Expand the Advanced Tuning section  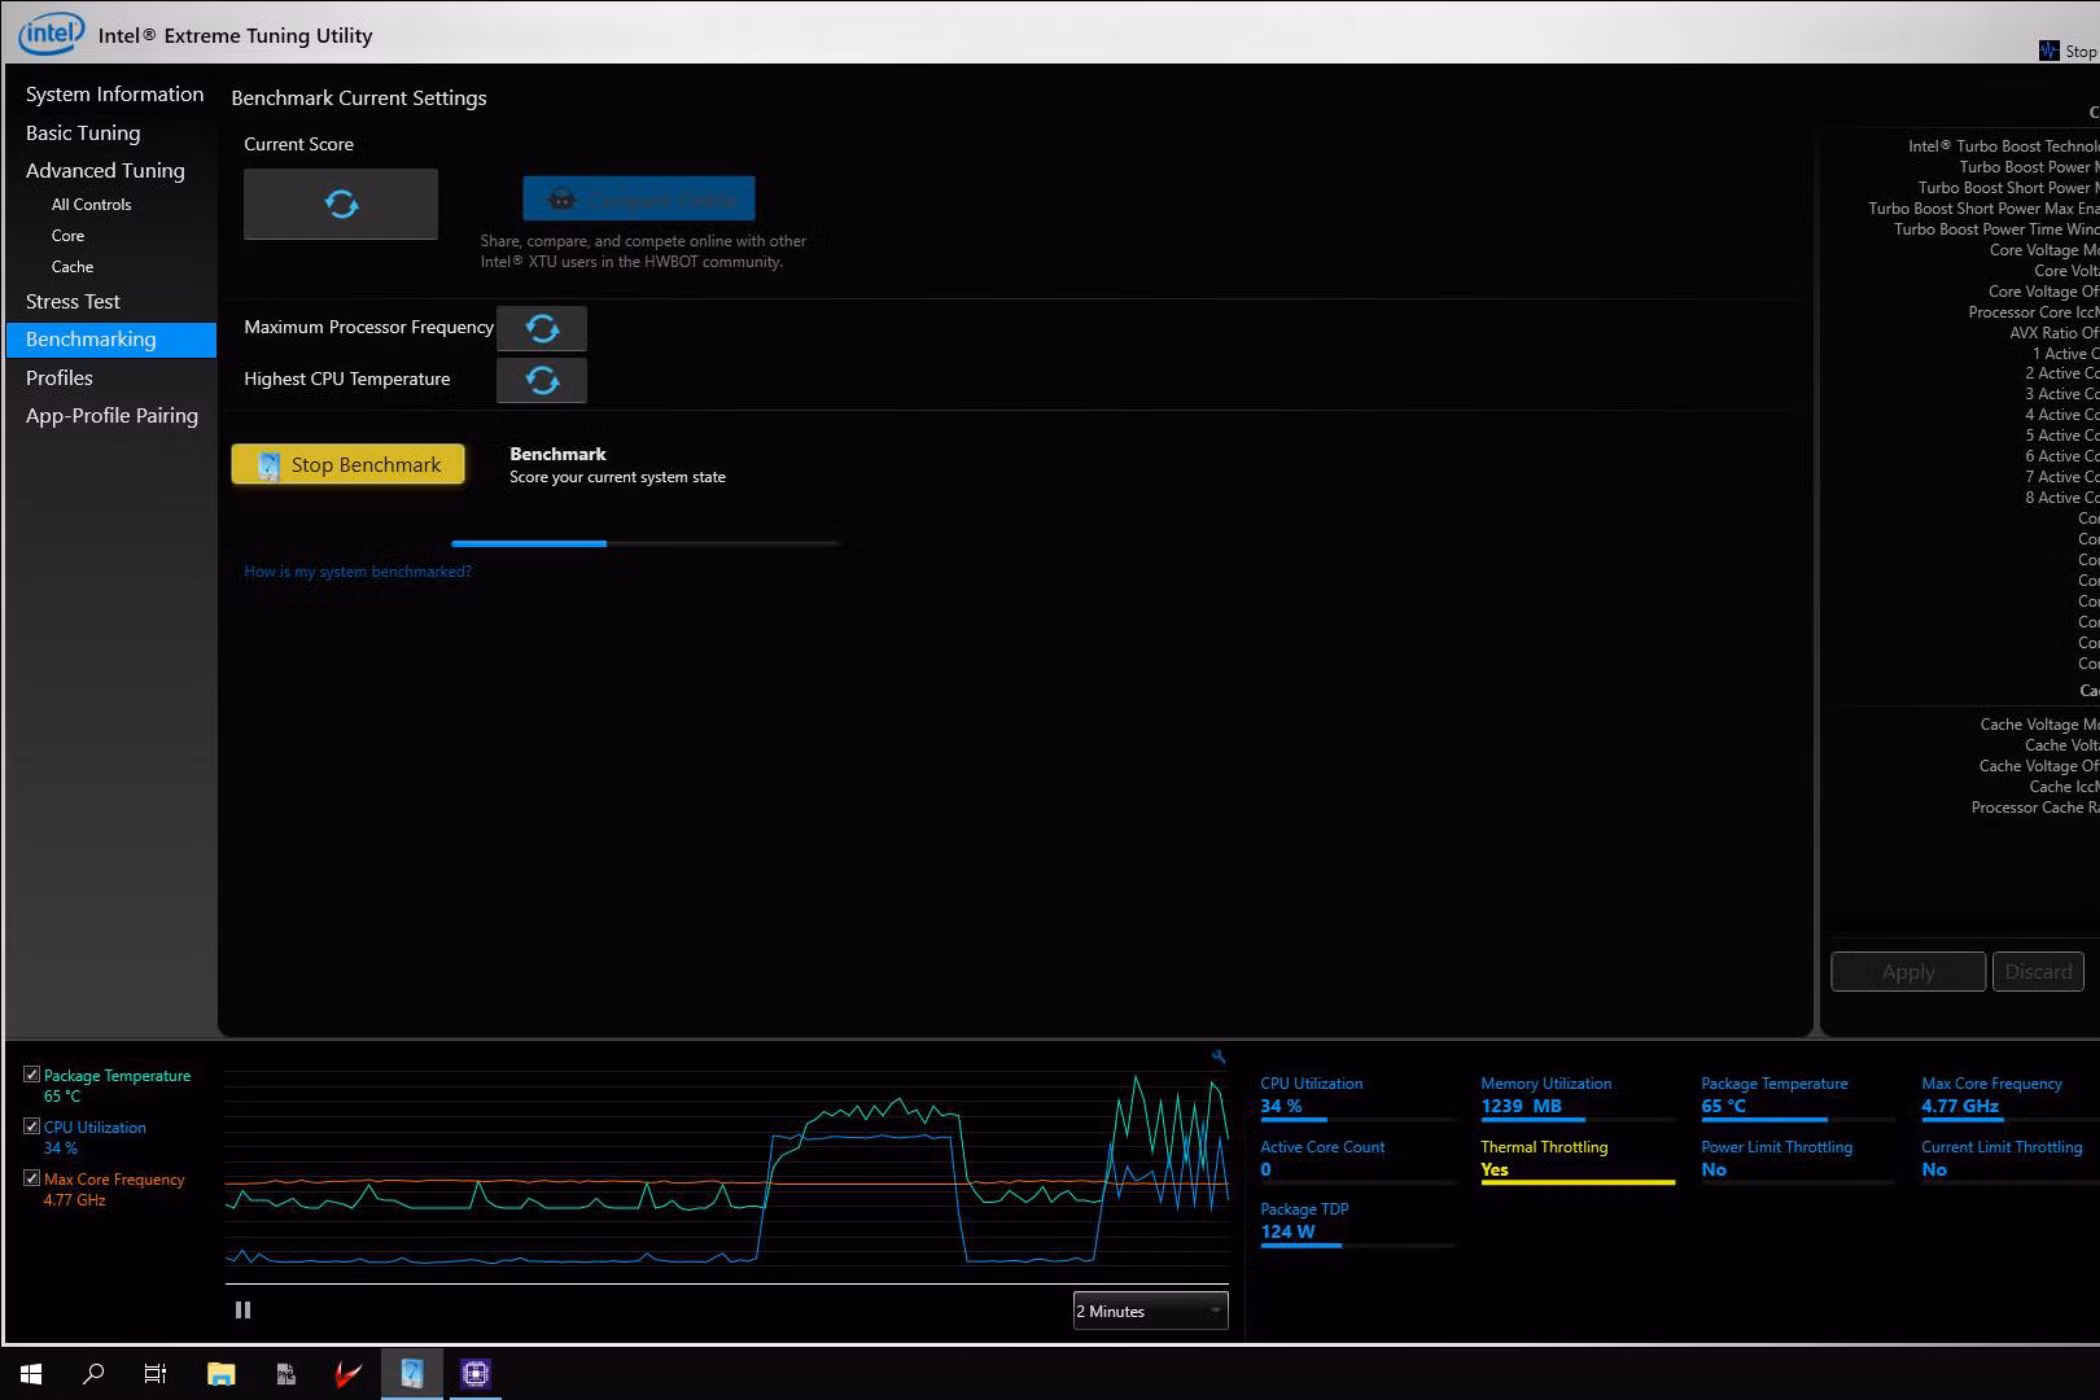[x=105, y=170]
